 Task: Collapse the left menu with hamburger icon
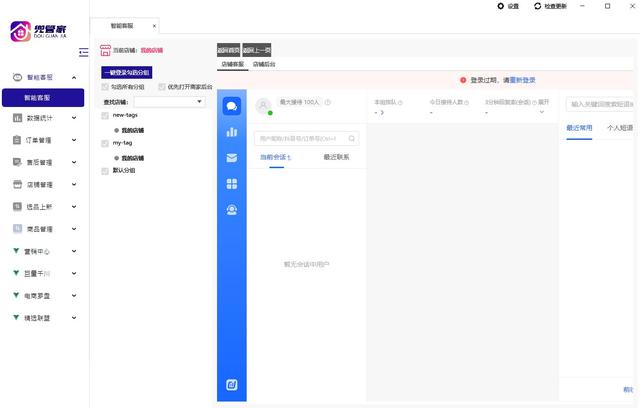pos(83,52)
